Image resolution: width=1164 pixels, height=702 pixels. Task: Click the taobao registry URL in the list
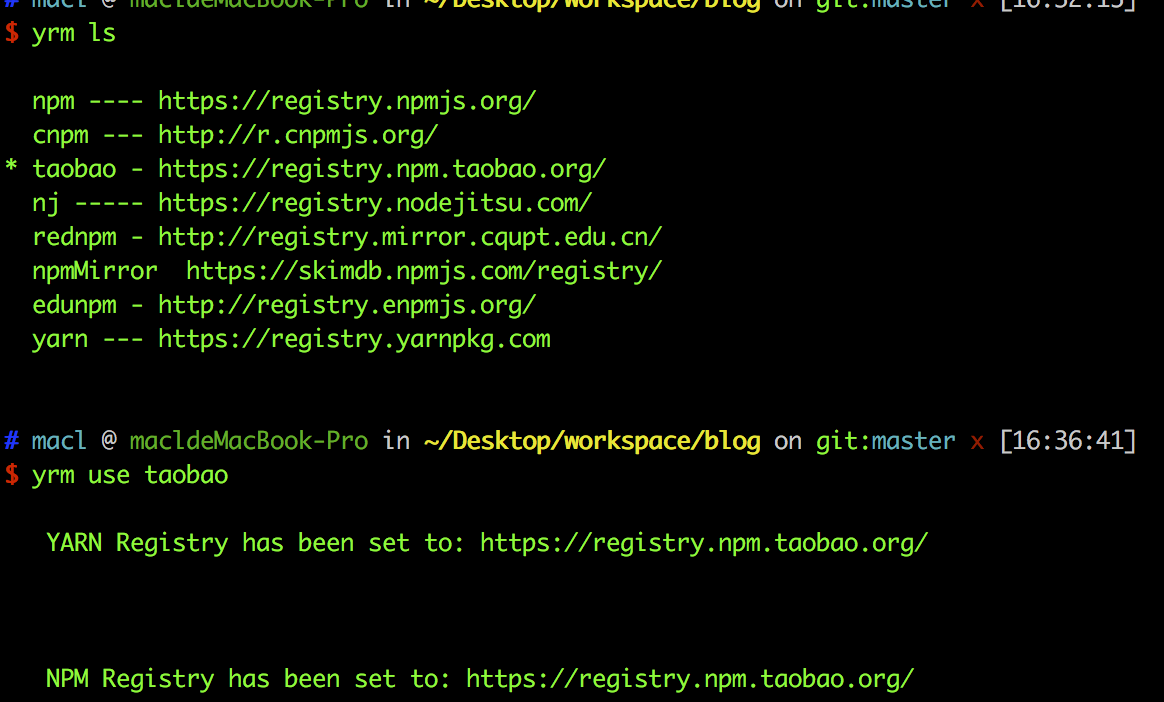382,169
